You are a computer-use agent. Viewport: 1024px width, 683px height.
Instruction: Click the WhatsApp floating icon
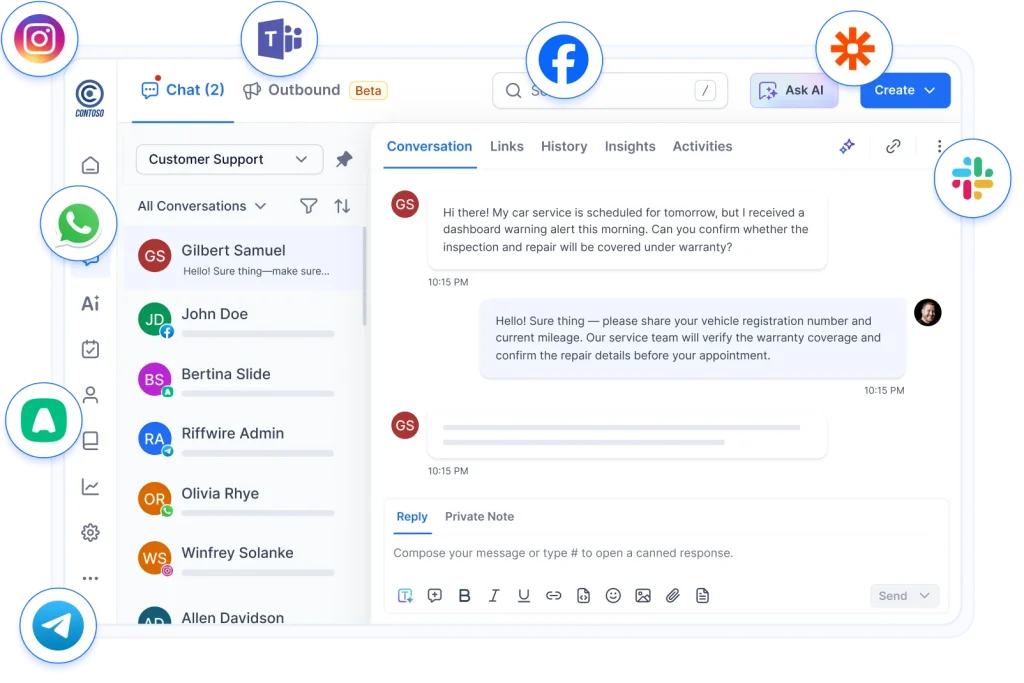click(78, 224)
